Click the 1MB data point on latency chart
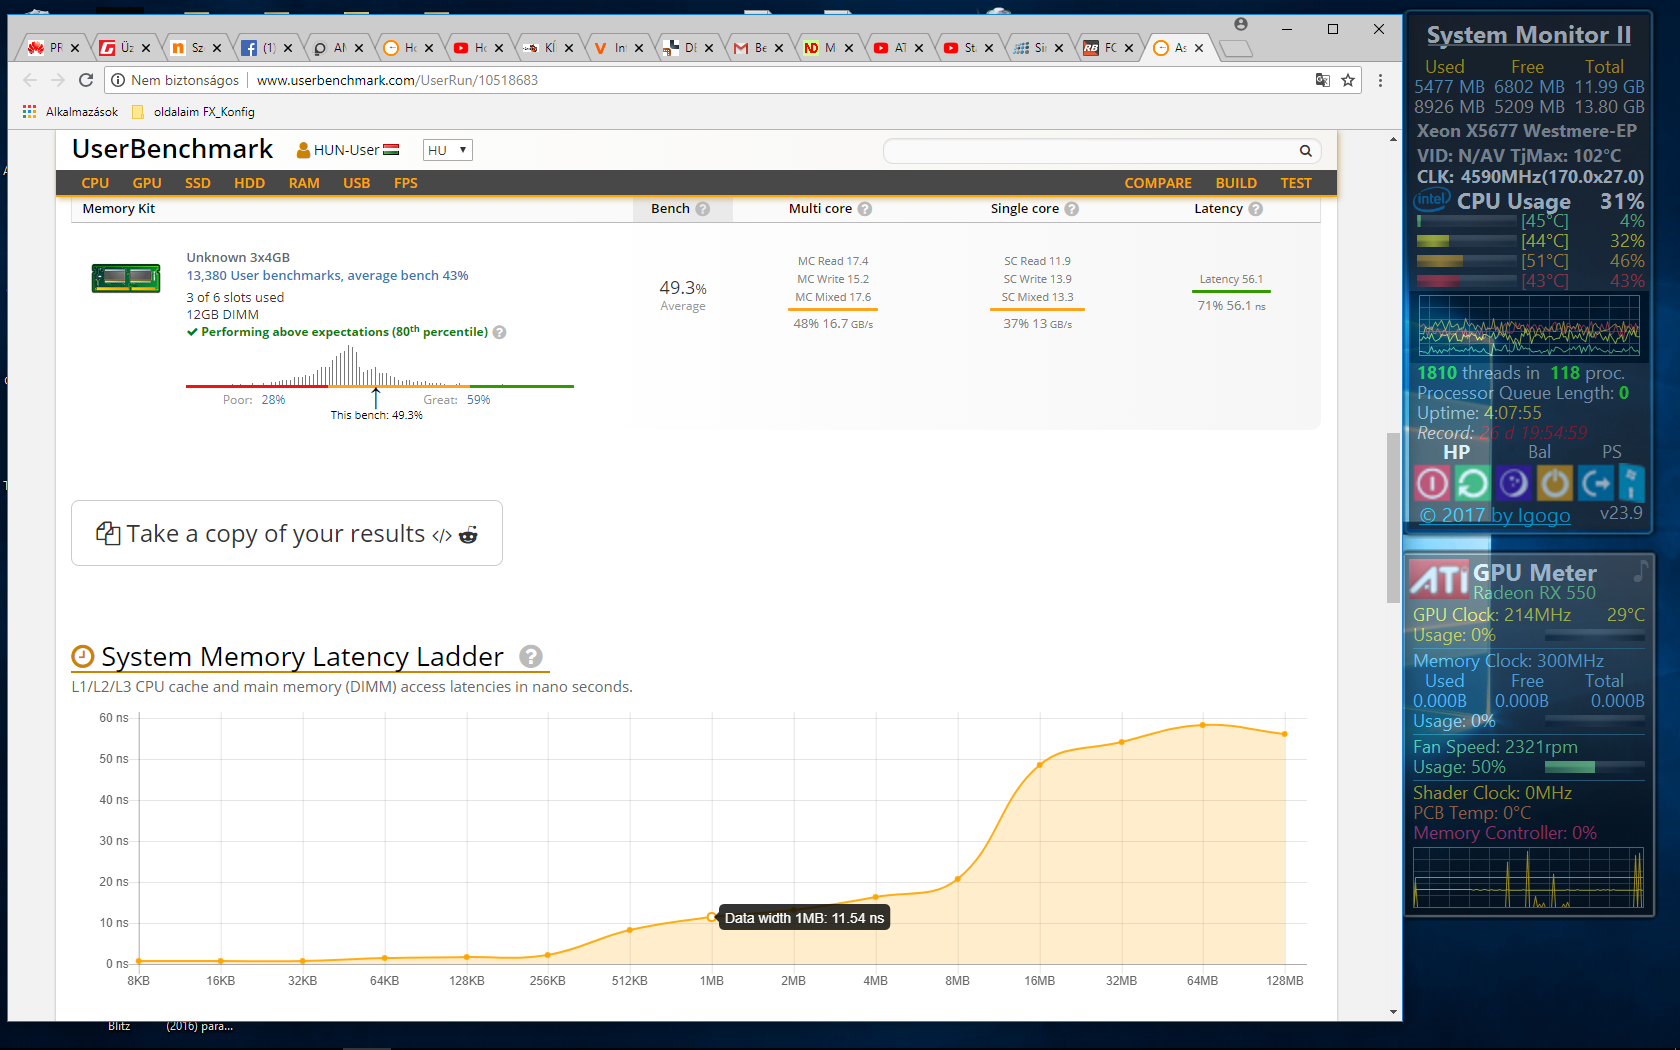 pyautogui.click(x=712, y=917)
